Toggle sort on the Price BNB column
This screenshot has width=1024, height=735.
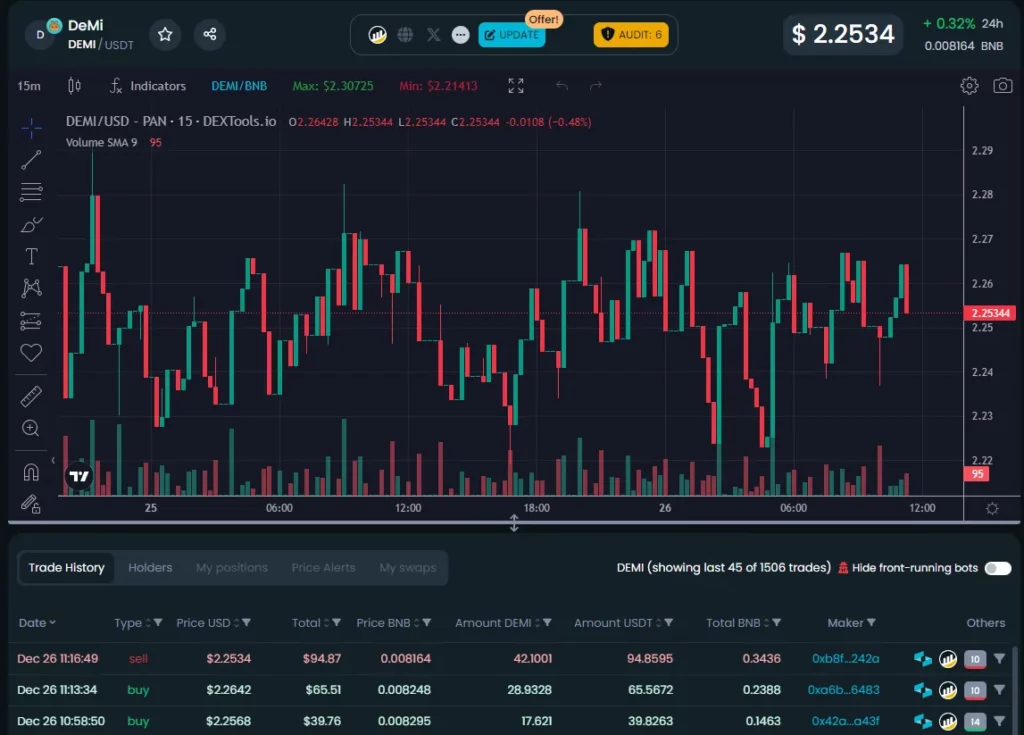[x=416, y=623]
